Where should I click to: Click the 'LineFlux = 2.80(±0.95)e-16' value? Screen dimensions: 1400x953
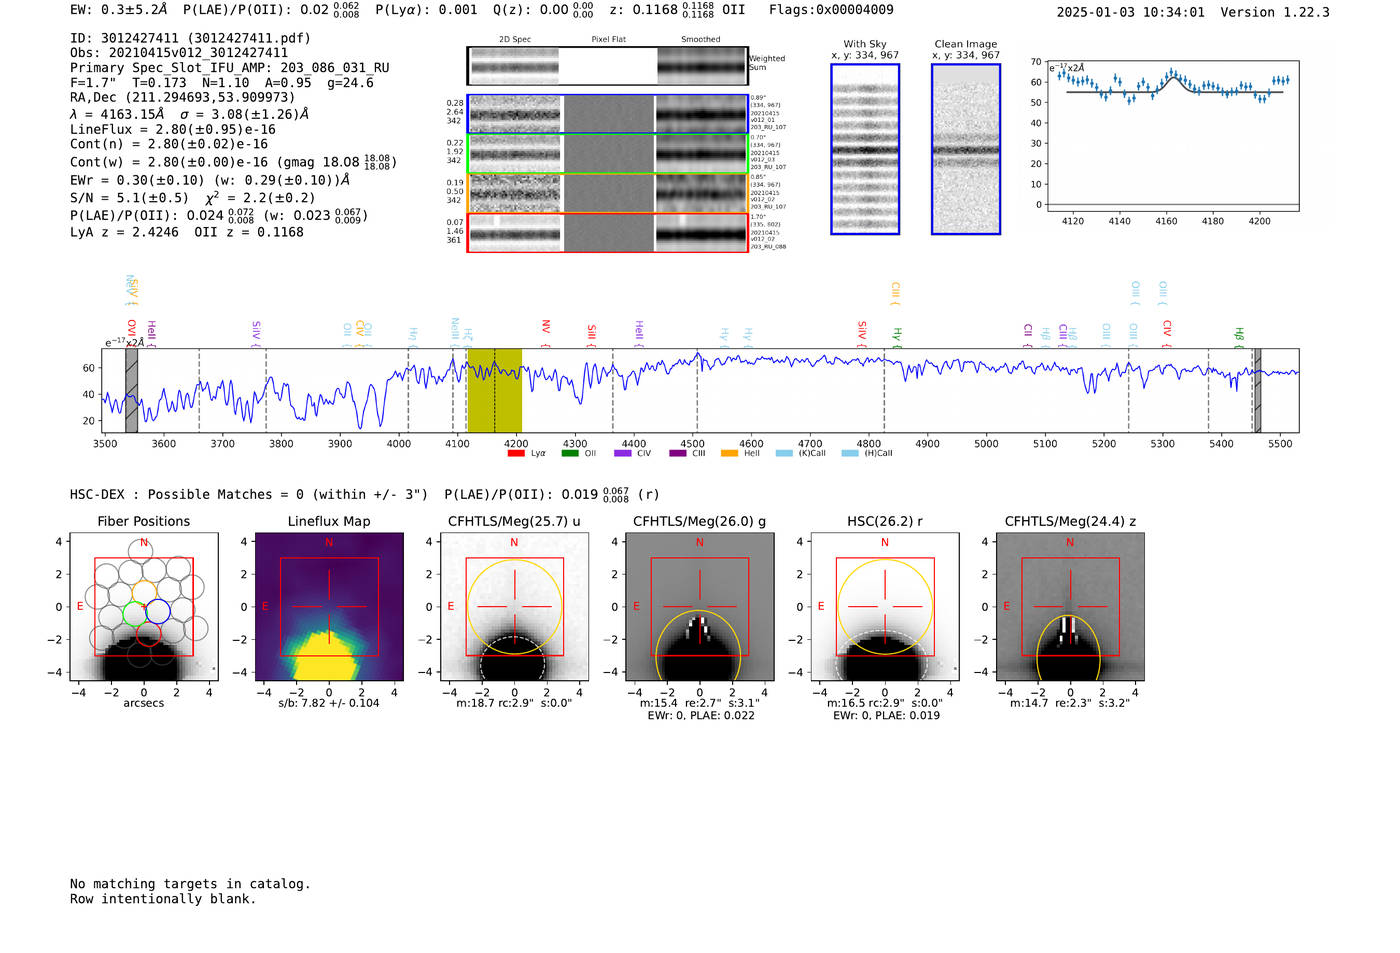pos(173,130)
